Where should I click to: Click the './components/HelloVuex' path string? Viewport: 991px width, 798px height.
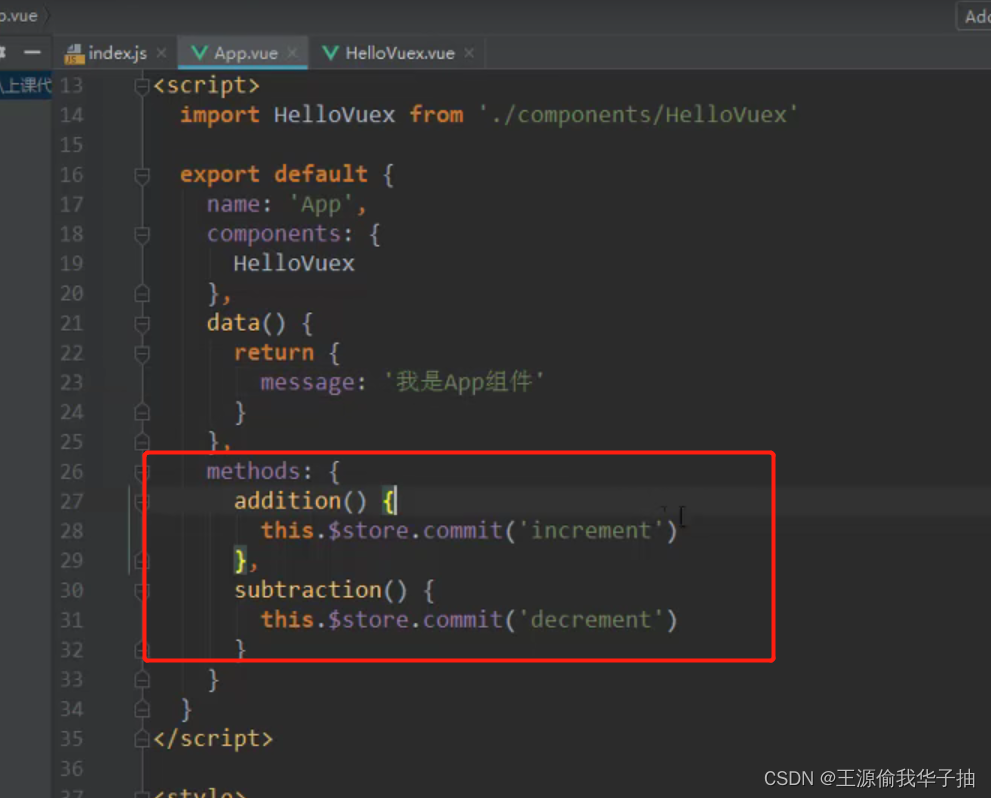click(x=638, y=115)
